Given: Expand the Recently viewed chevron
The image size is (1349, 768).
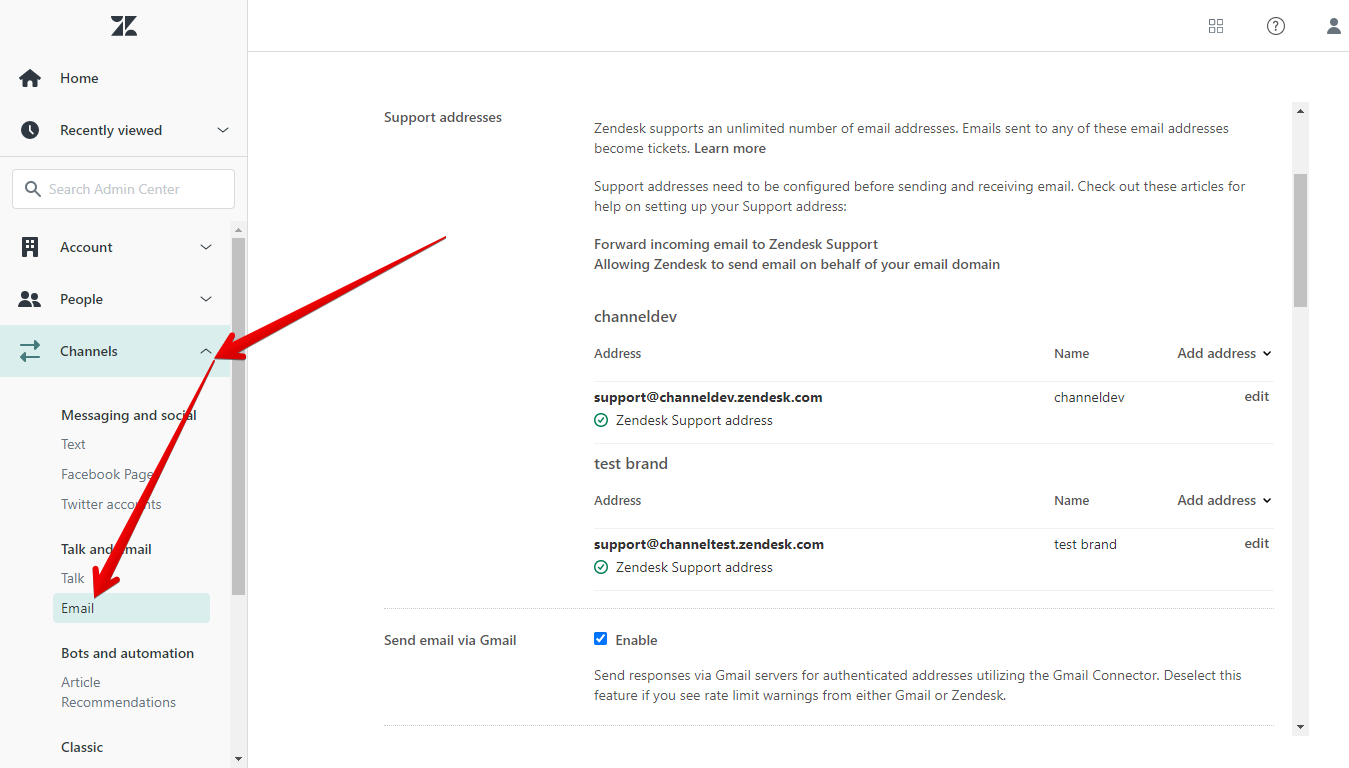Looking at the screenshot, I should (223, 130).
